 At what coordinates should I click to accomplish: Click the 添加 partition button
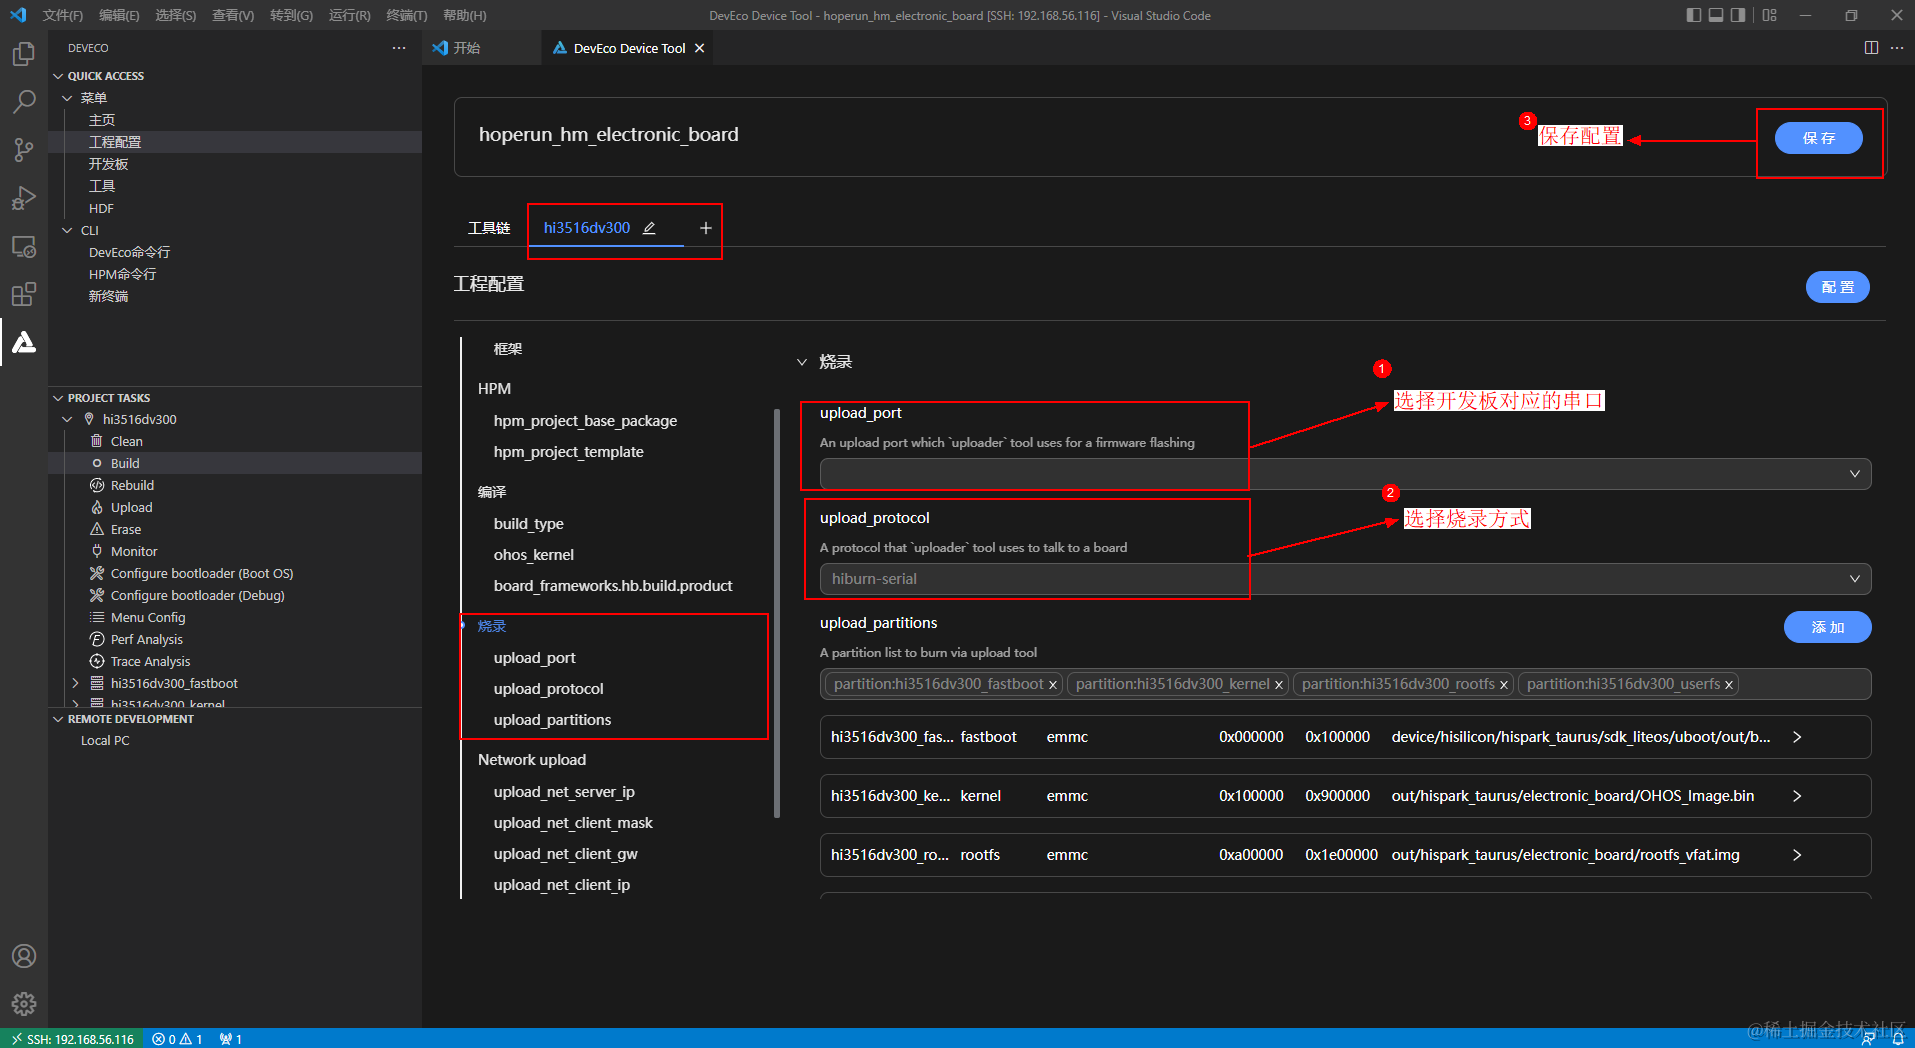[x=1828, y=627]
